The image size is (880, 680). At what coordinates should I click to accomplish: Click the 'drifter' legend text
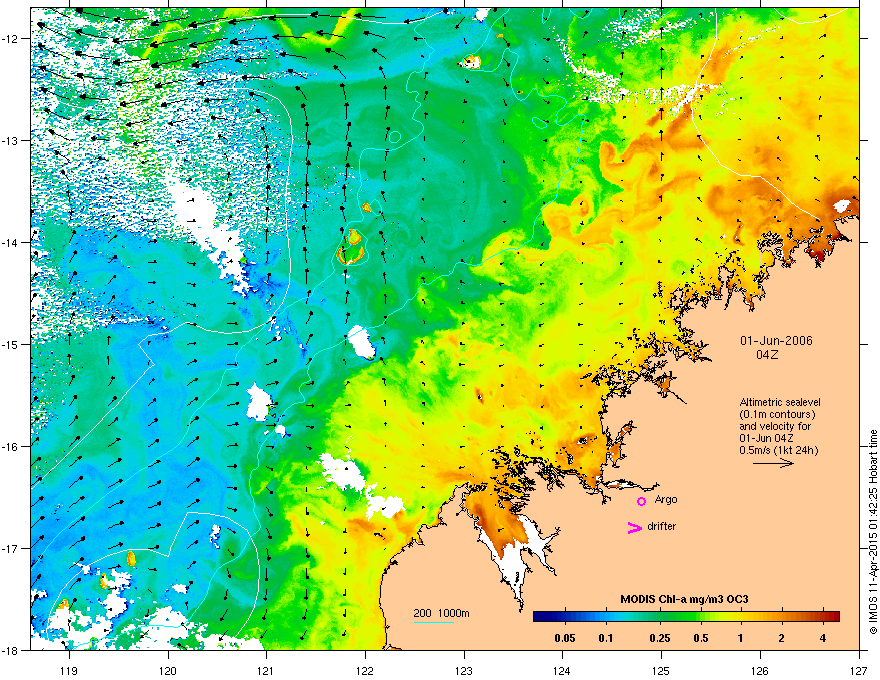click(x=662, y=526)
